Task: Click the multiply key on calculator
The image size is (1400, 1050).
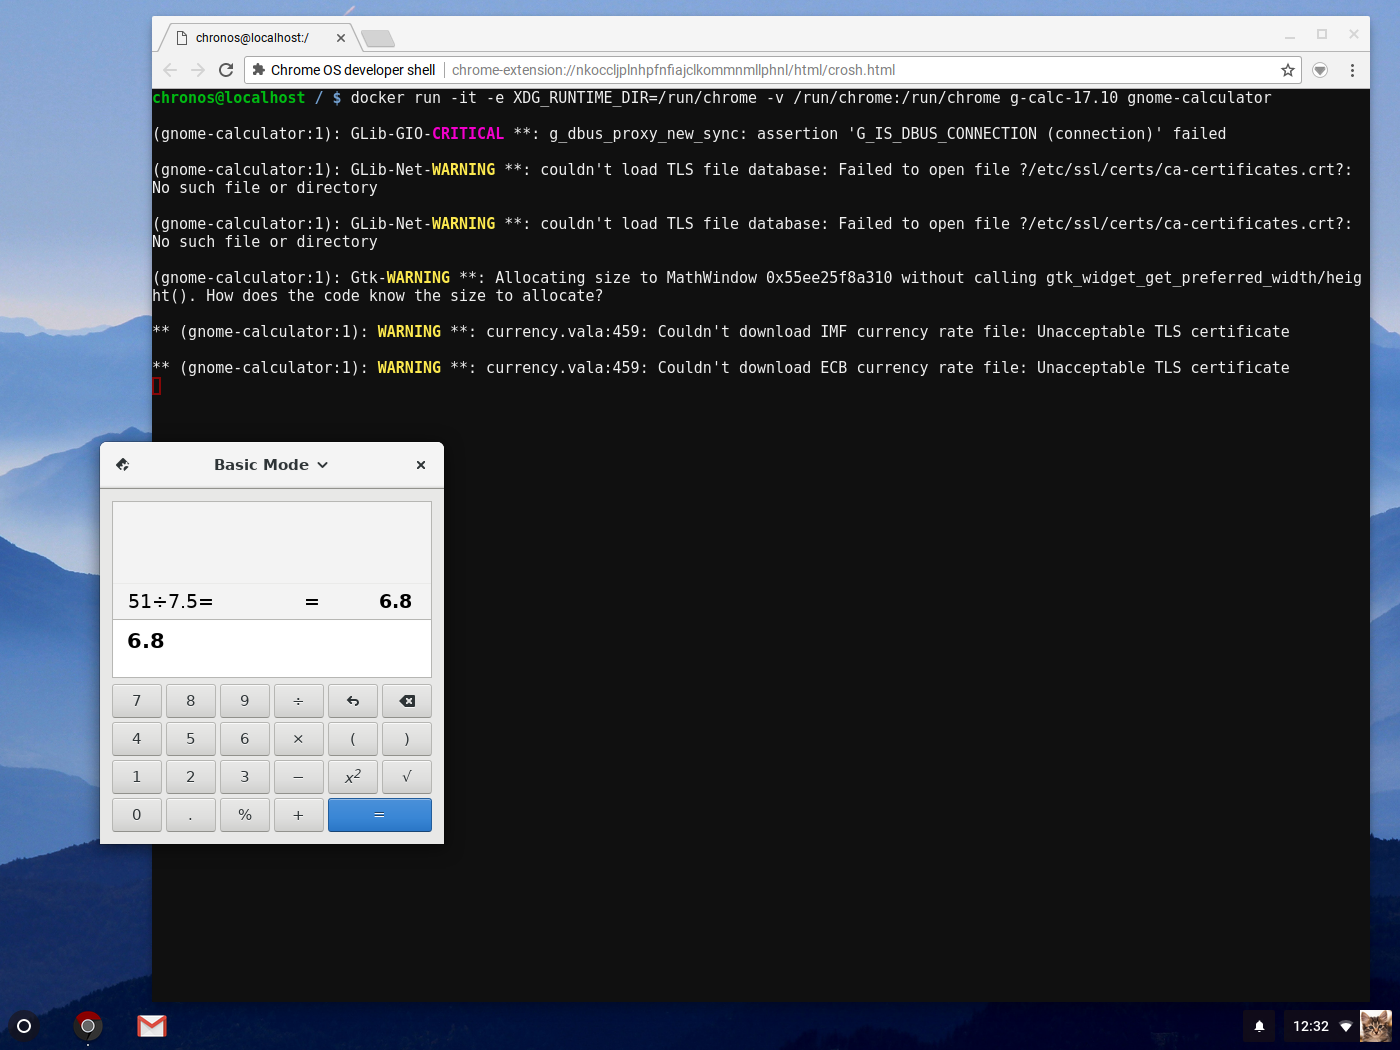Action: point(299,739)
